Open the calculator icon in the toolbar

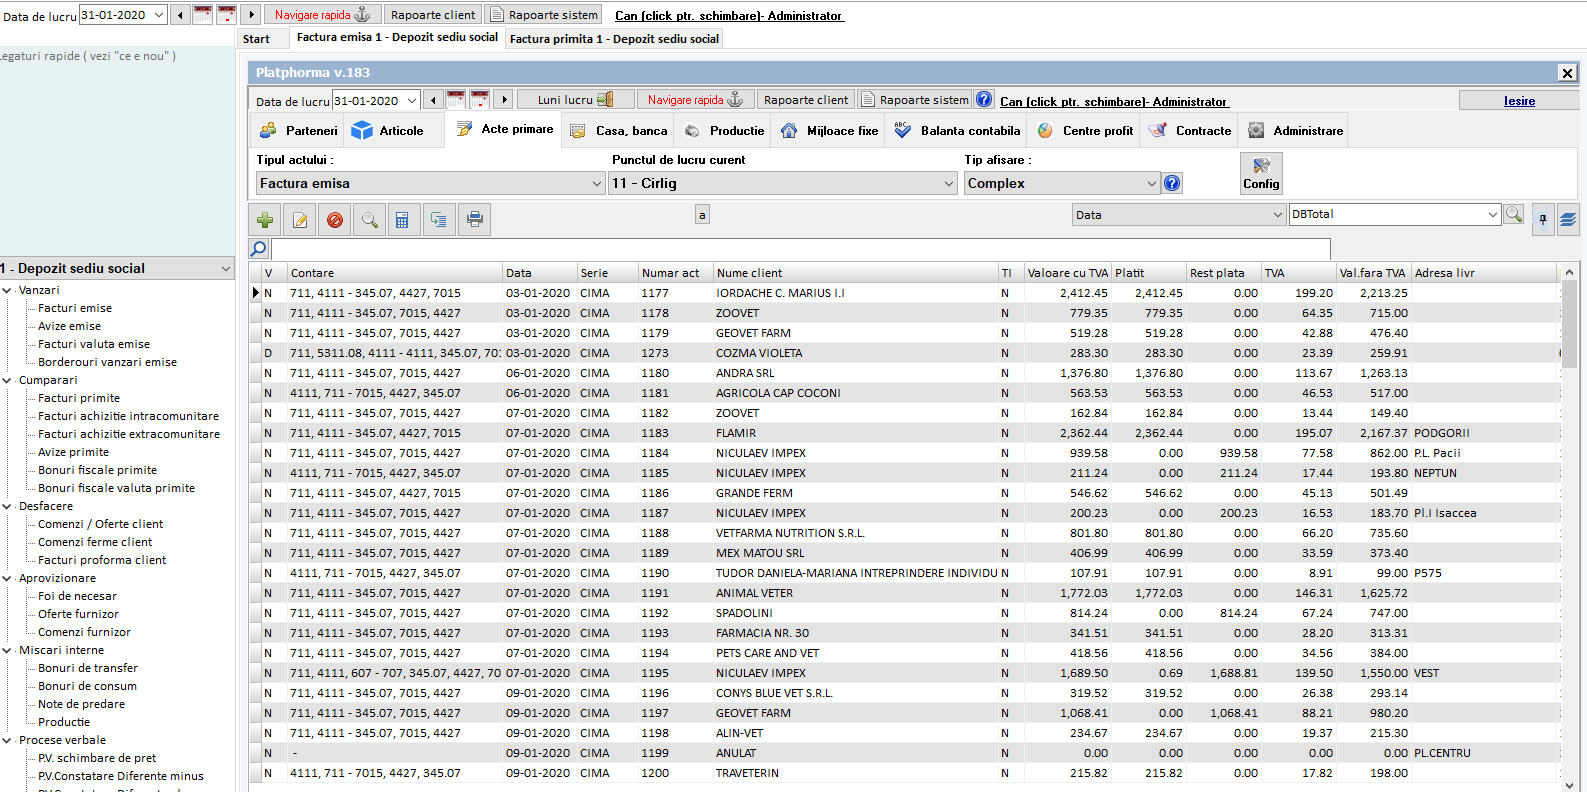coord(402,220)
